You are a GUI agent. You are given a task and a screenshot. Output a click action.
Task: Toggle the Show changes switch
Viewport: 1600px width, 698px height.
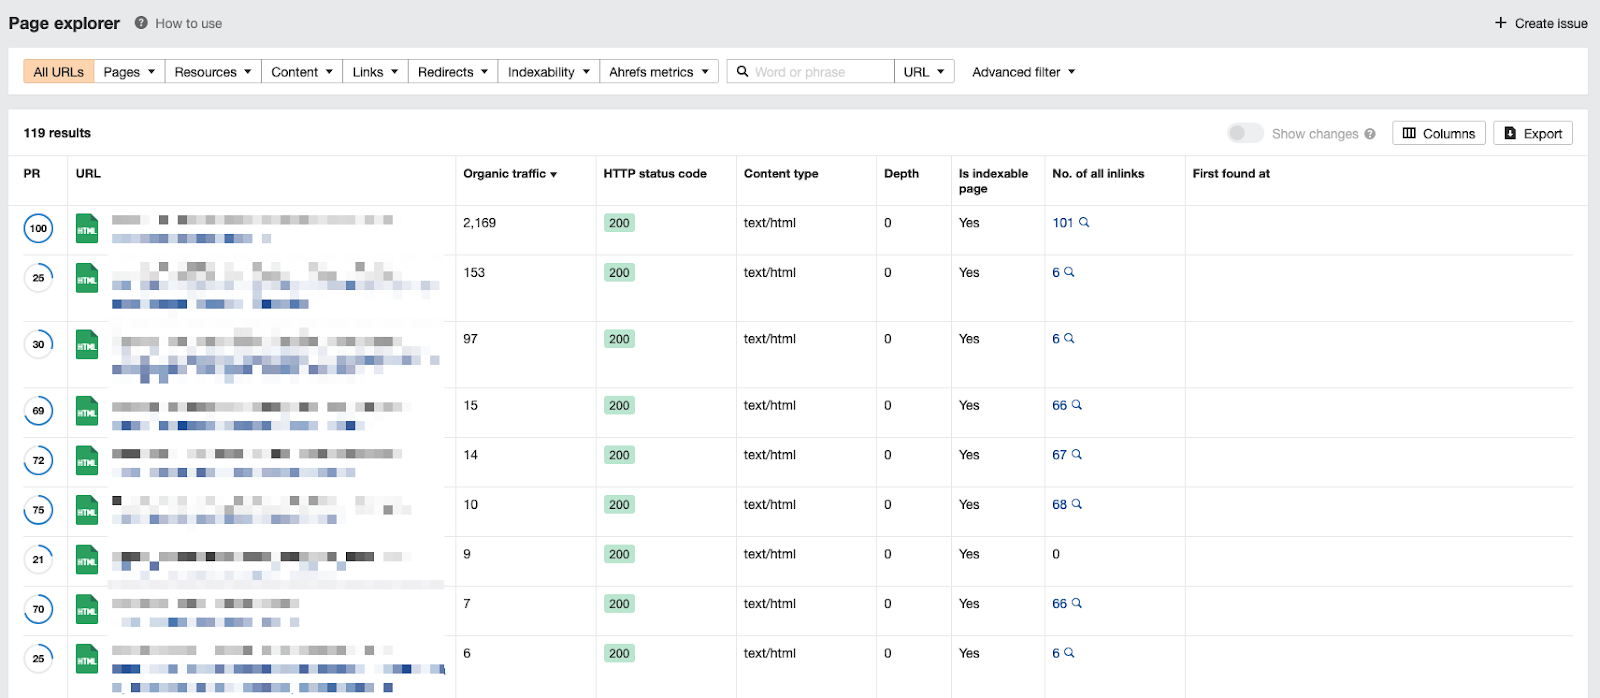pyautogui.click(x=1245, y=133)
